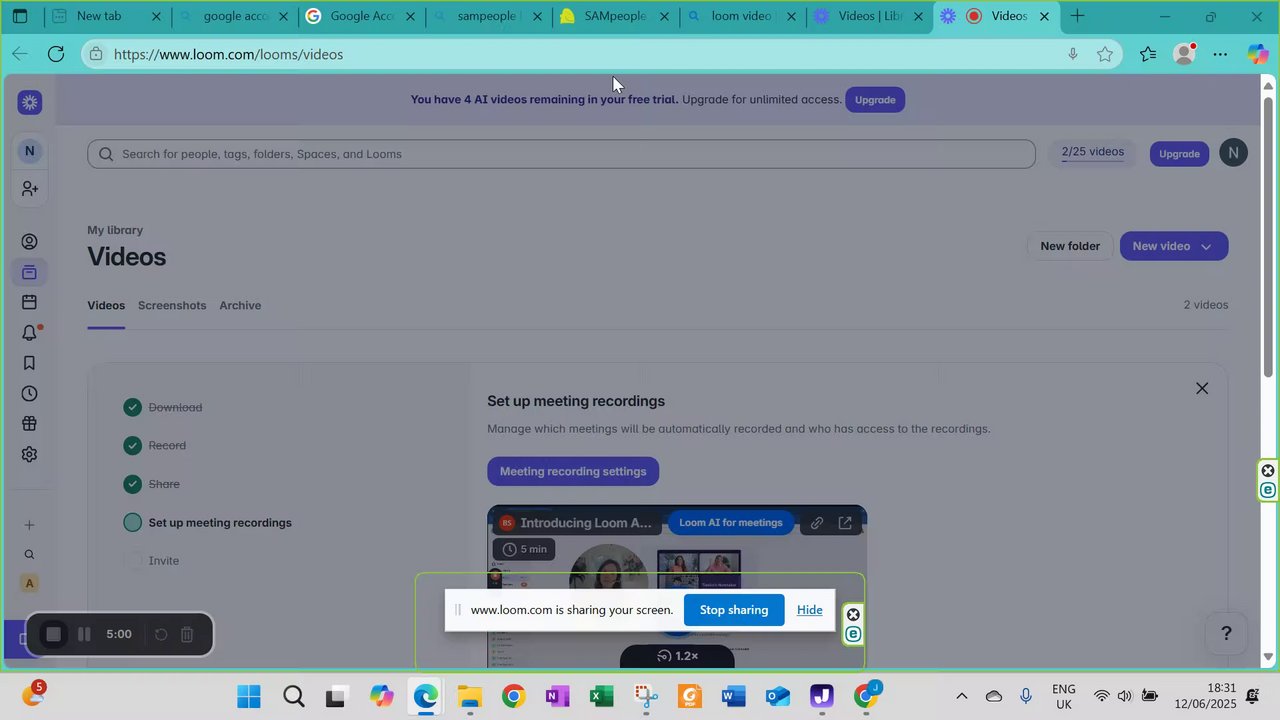Image resolution: width=1280 pixels, height=720 pixels.
Task: Pause the Loom recording
Action: click(x=85, y=634)
